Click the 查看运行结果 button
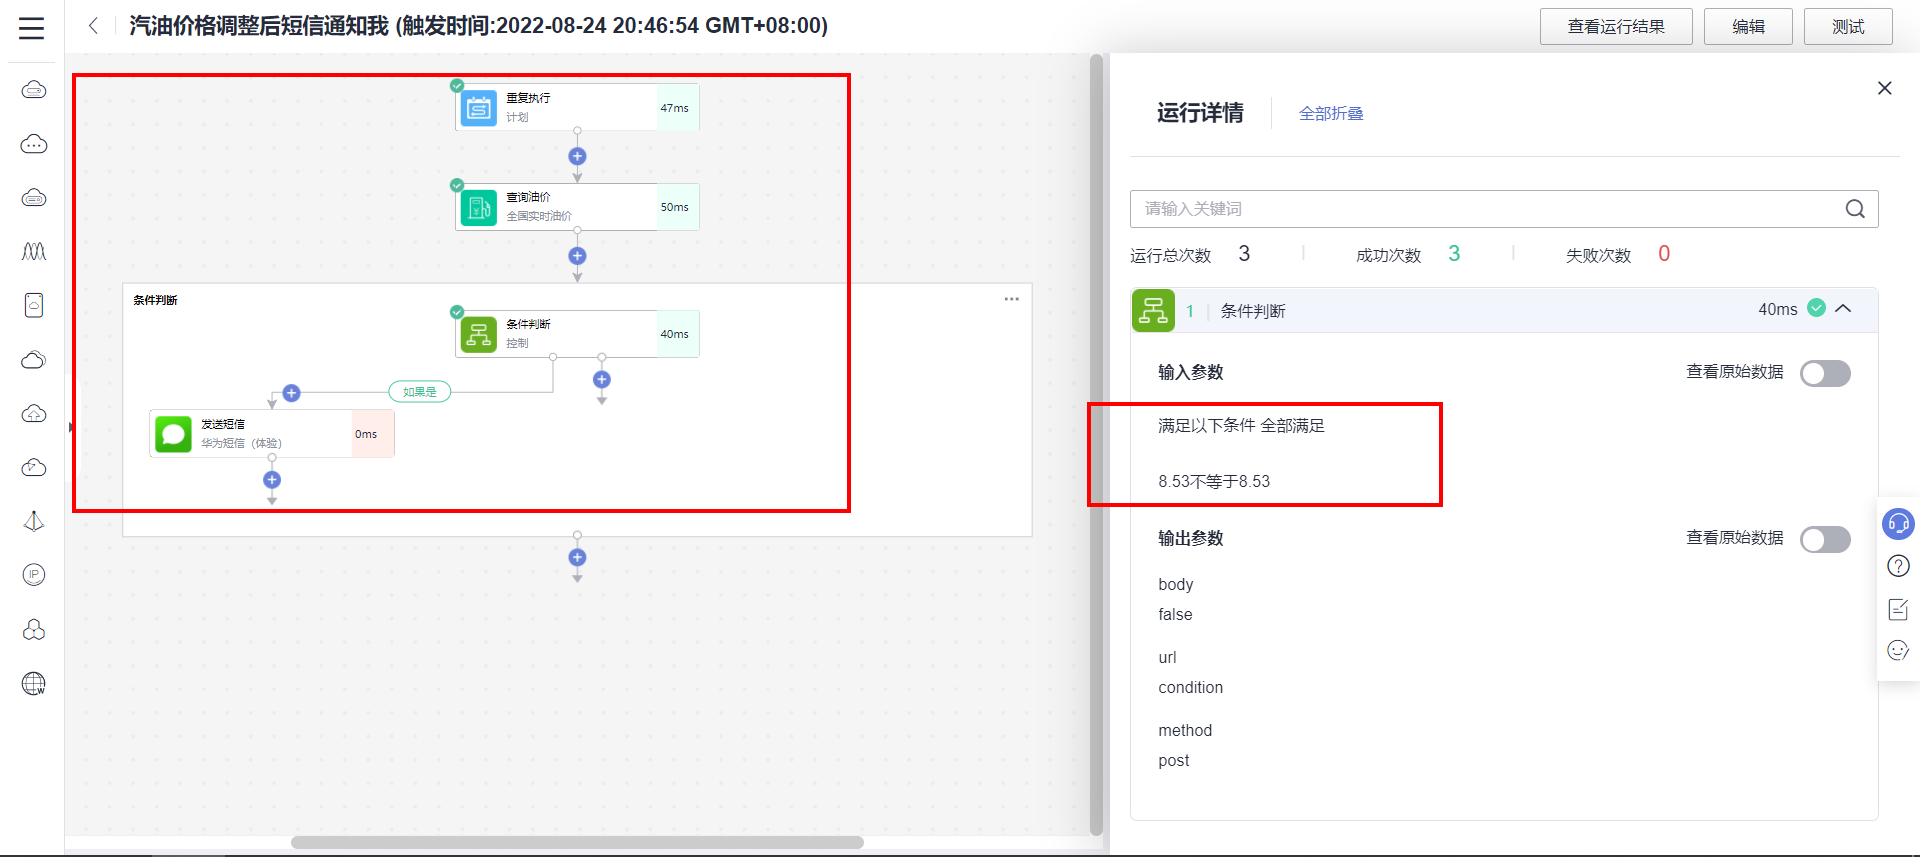Screen dimensions: 1920x857 (1616, 26)
